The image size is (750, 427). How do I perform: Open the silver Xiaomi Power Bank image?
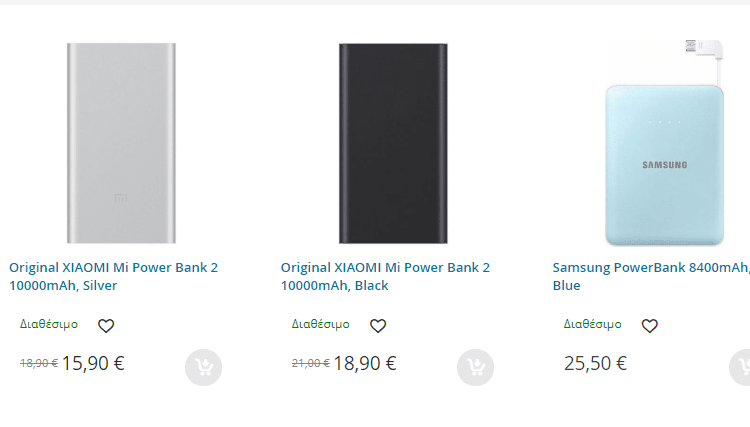tap(121, 143)
